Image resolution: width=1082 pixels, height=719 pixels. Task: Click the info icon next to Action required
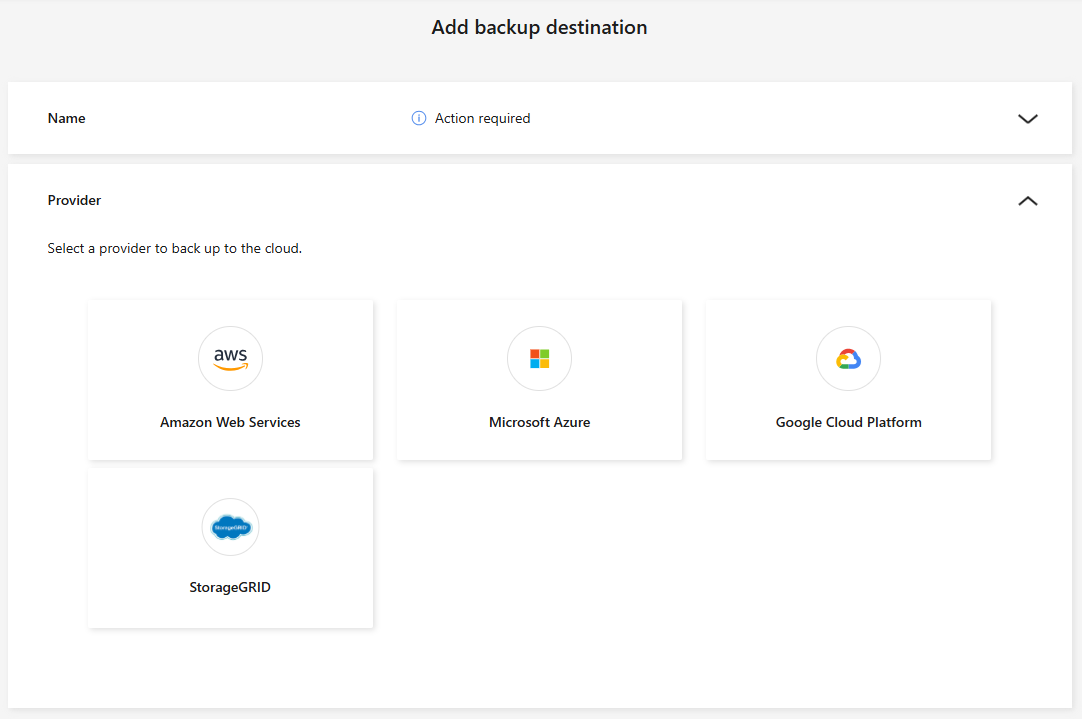click(x=418, y=118)
